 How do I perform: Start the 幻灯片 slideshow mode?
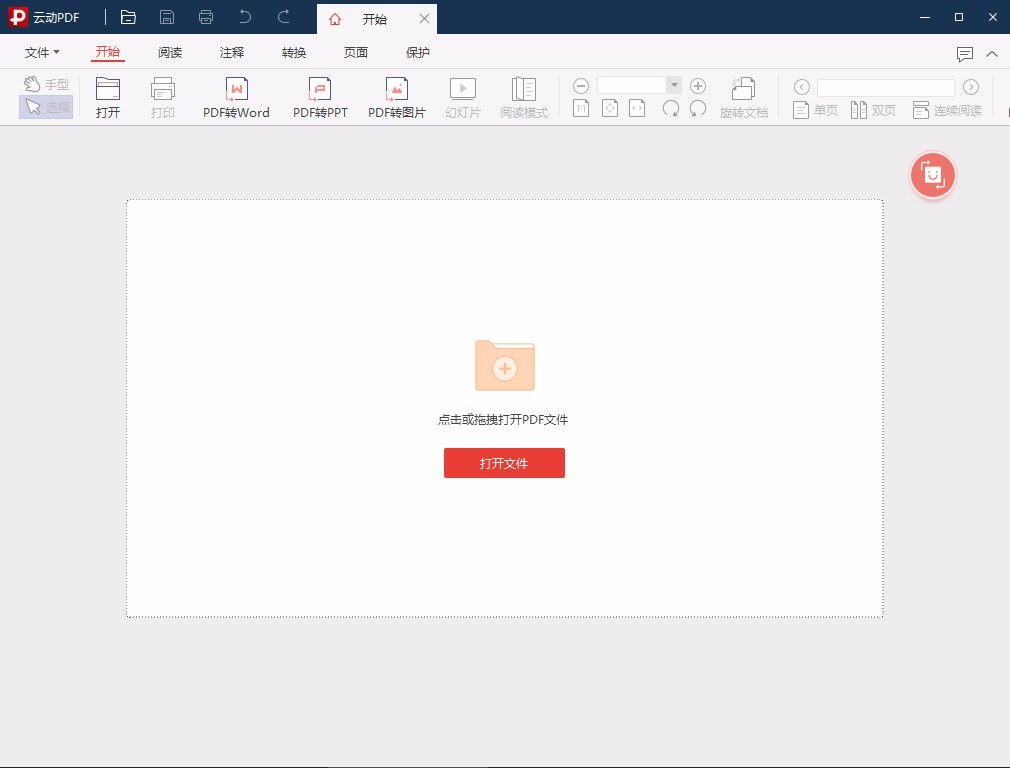[x=463, y=98]
